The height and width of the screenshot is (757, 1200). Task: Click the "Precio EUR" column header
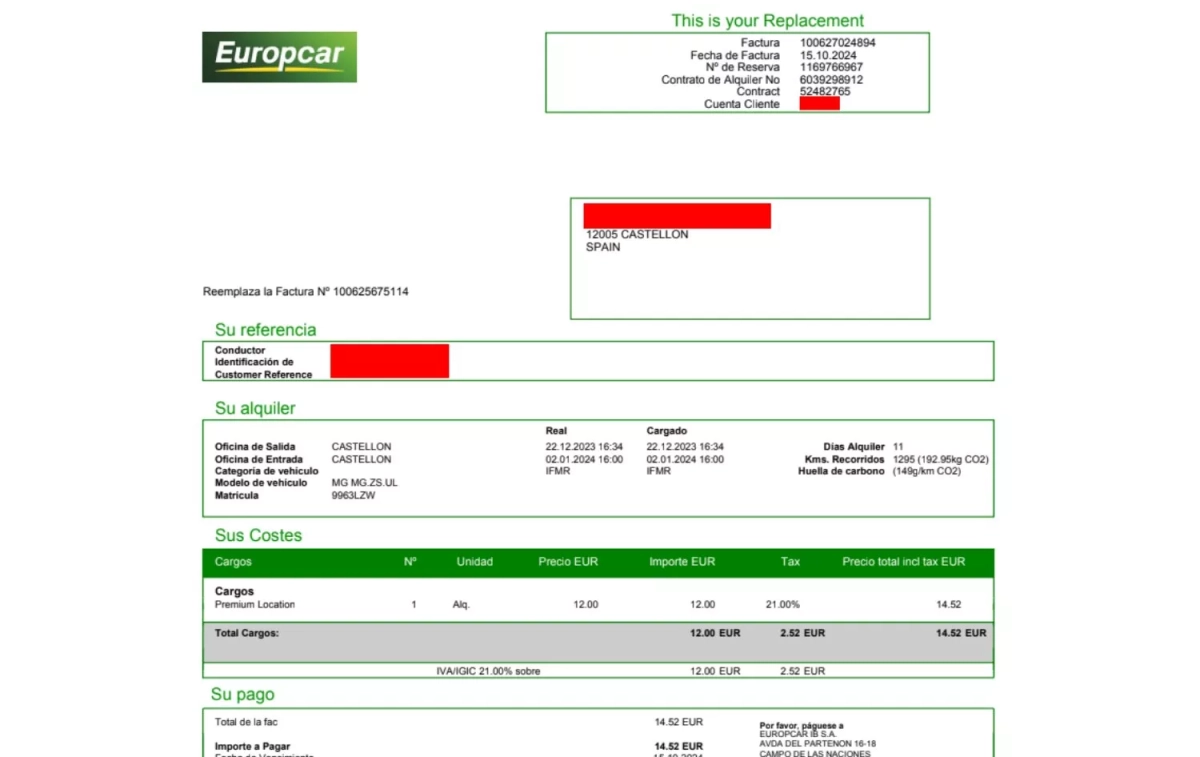tap(567, 562)
